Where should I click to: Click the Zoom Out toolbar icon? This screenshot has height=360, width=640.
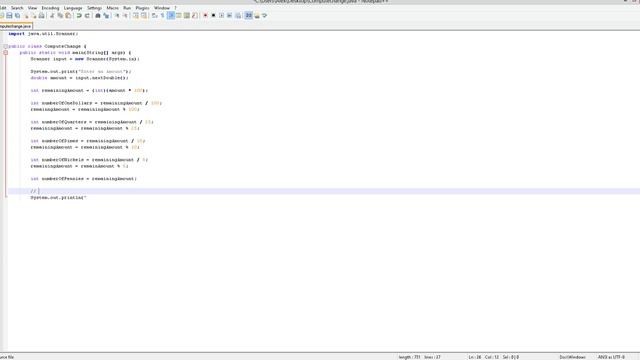click(125, 16)
